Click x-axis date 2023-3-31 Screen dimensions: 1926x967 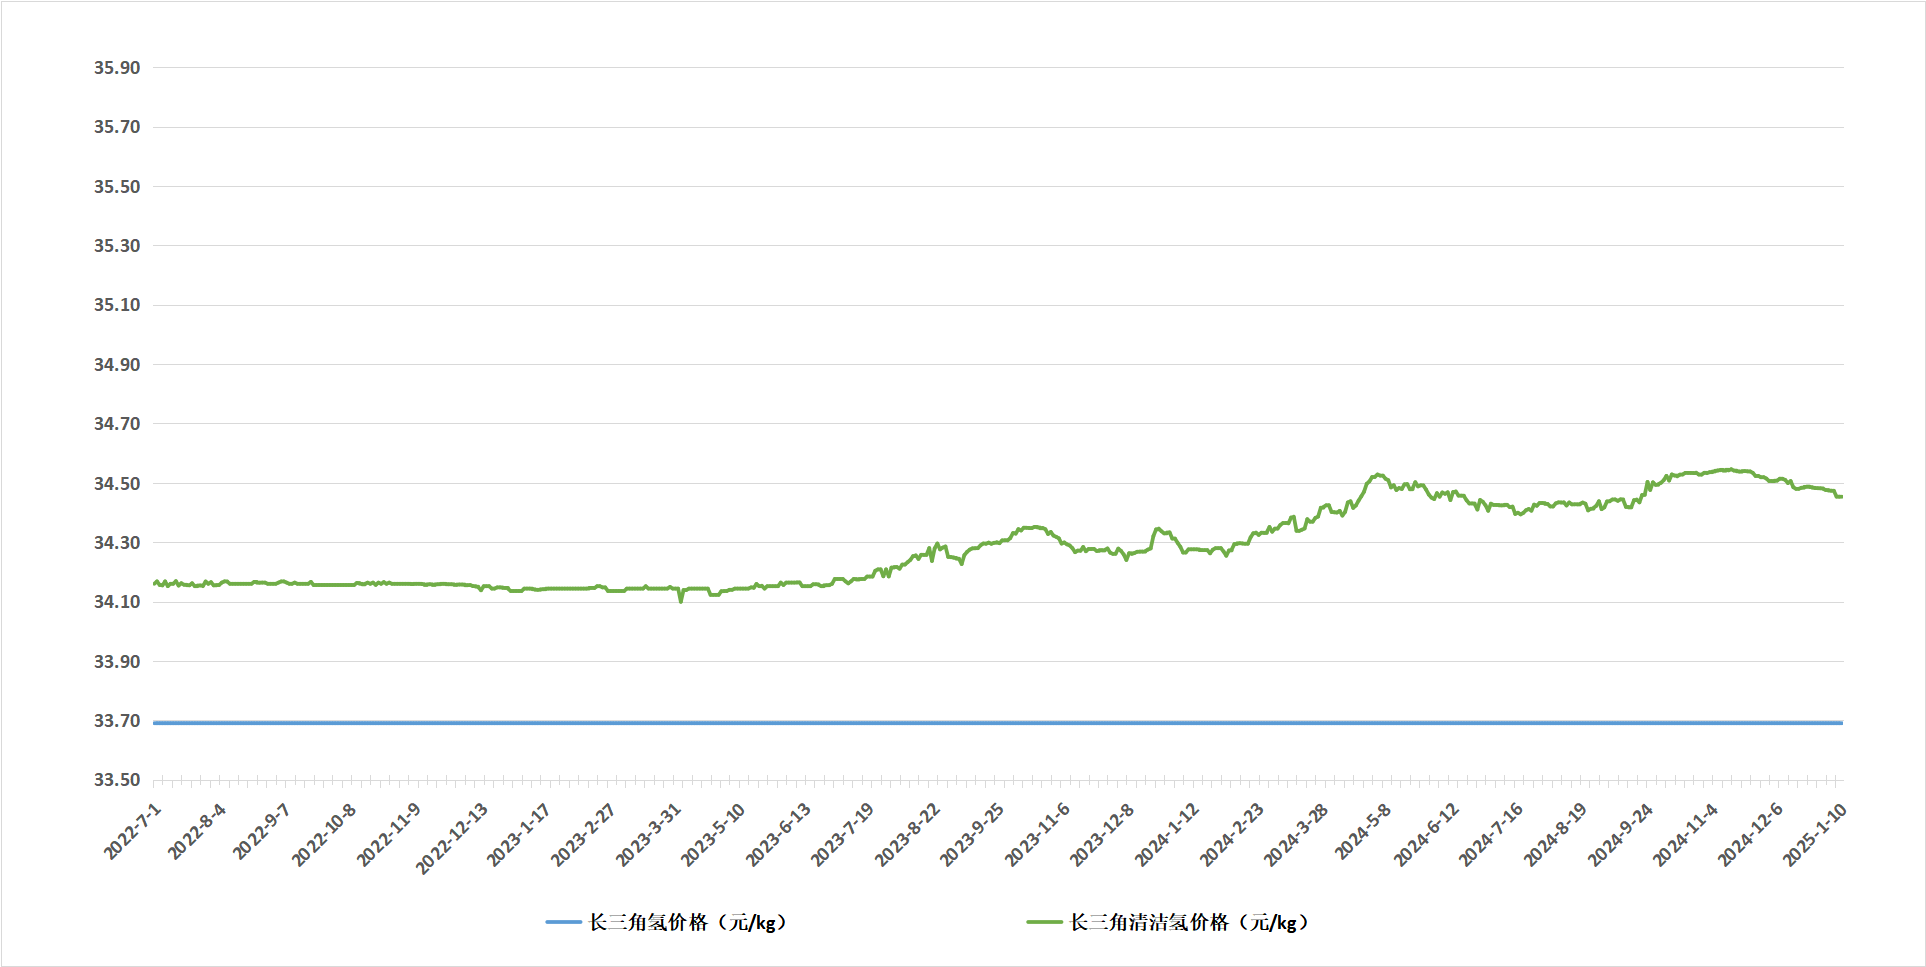point(648,835)
